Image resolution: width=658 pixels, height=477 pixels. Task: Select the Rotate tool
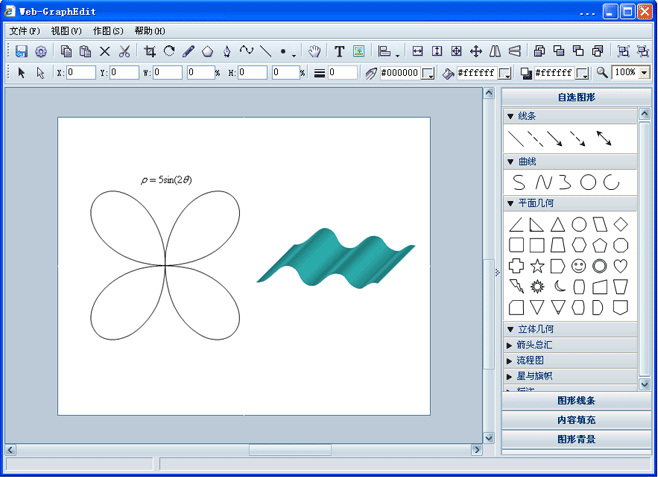(x=169, y=51)
